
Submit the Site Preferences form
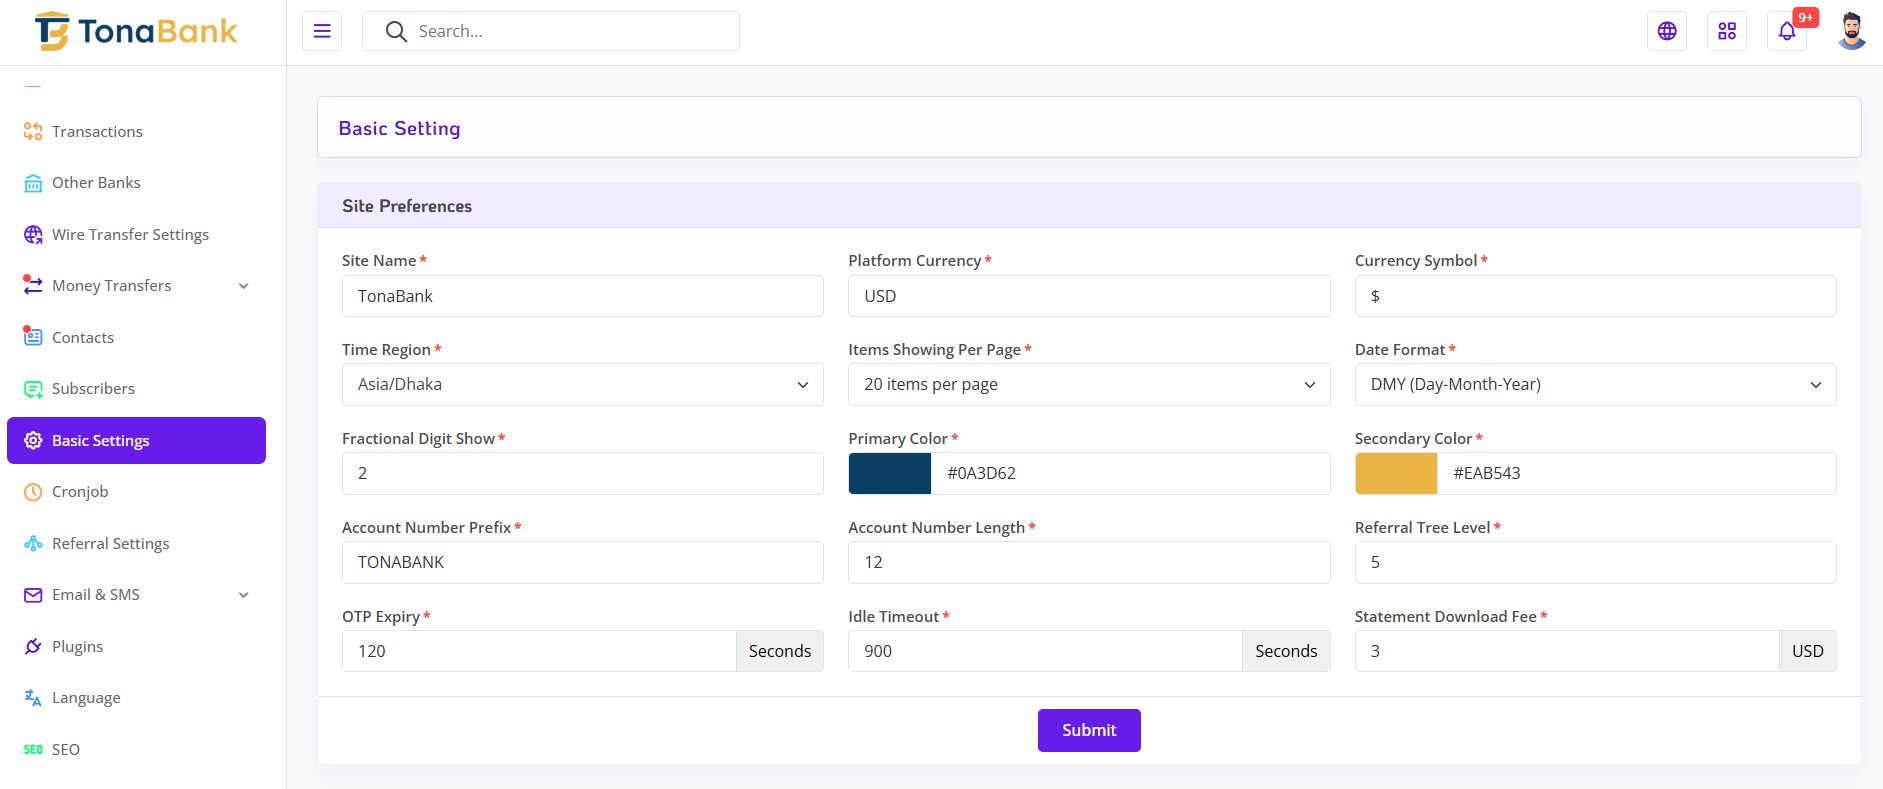[x=1088, y=730]
